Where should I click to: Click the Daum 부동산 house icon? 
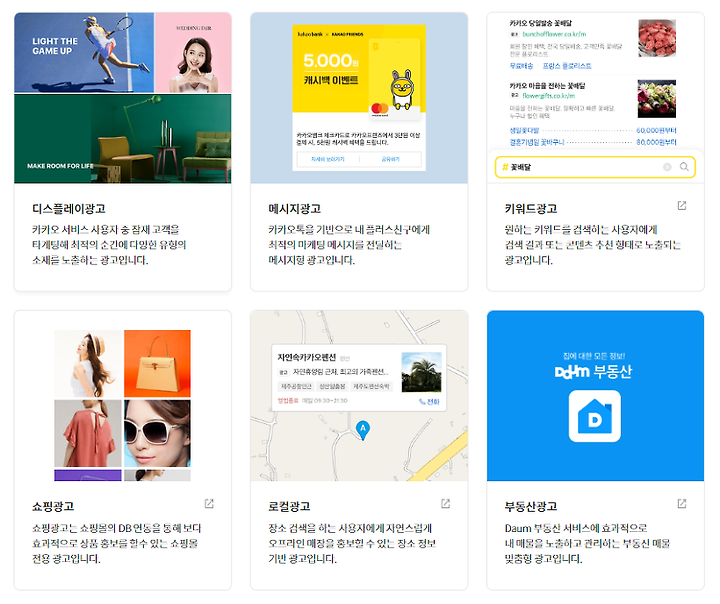coord(595,416)
